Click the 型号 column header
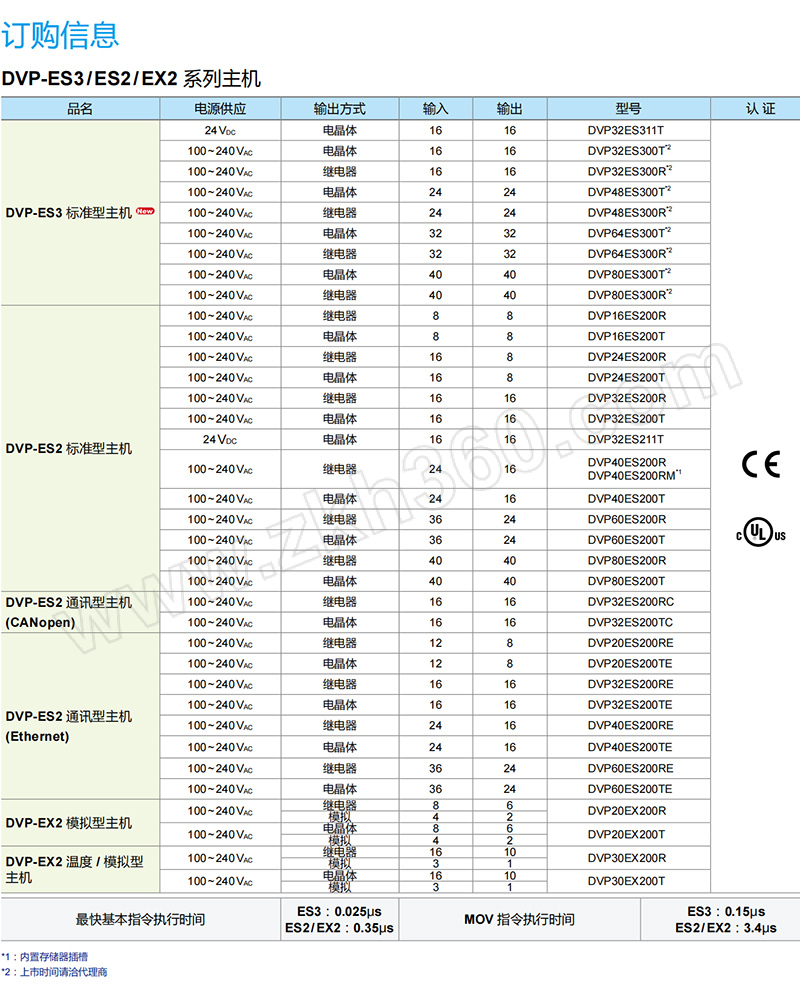 click(628, 109)
